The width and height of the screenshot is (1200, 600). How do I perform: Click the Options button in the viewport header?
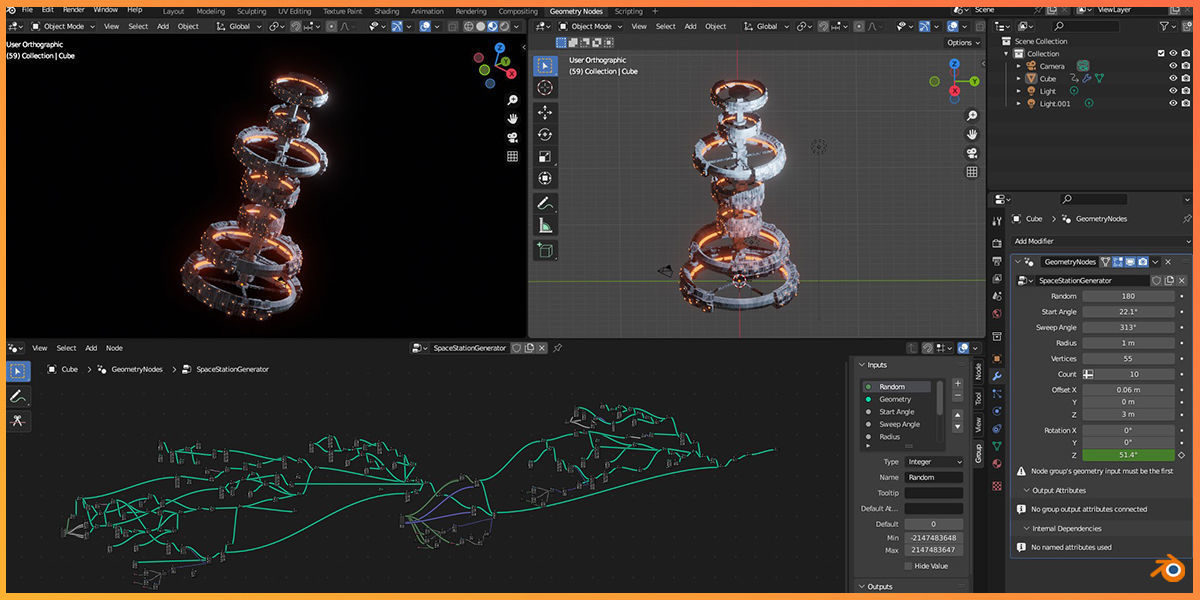(962, 42)
